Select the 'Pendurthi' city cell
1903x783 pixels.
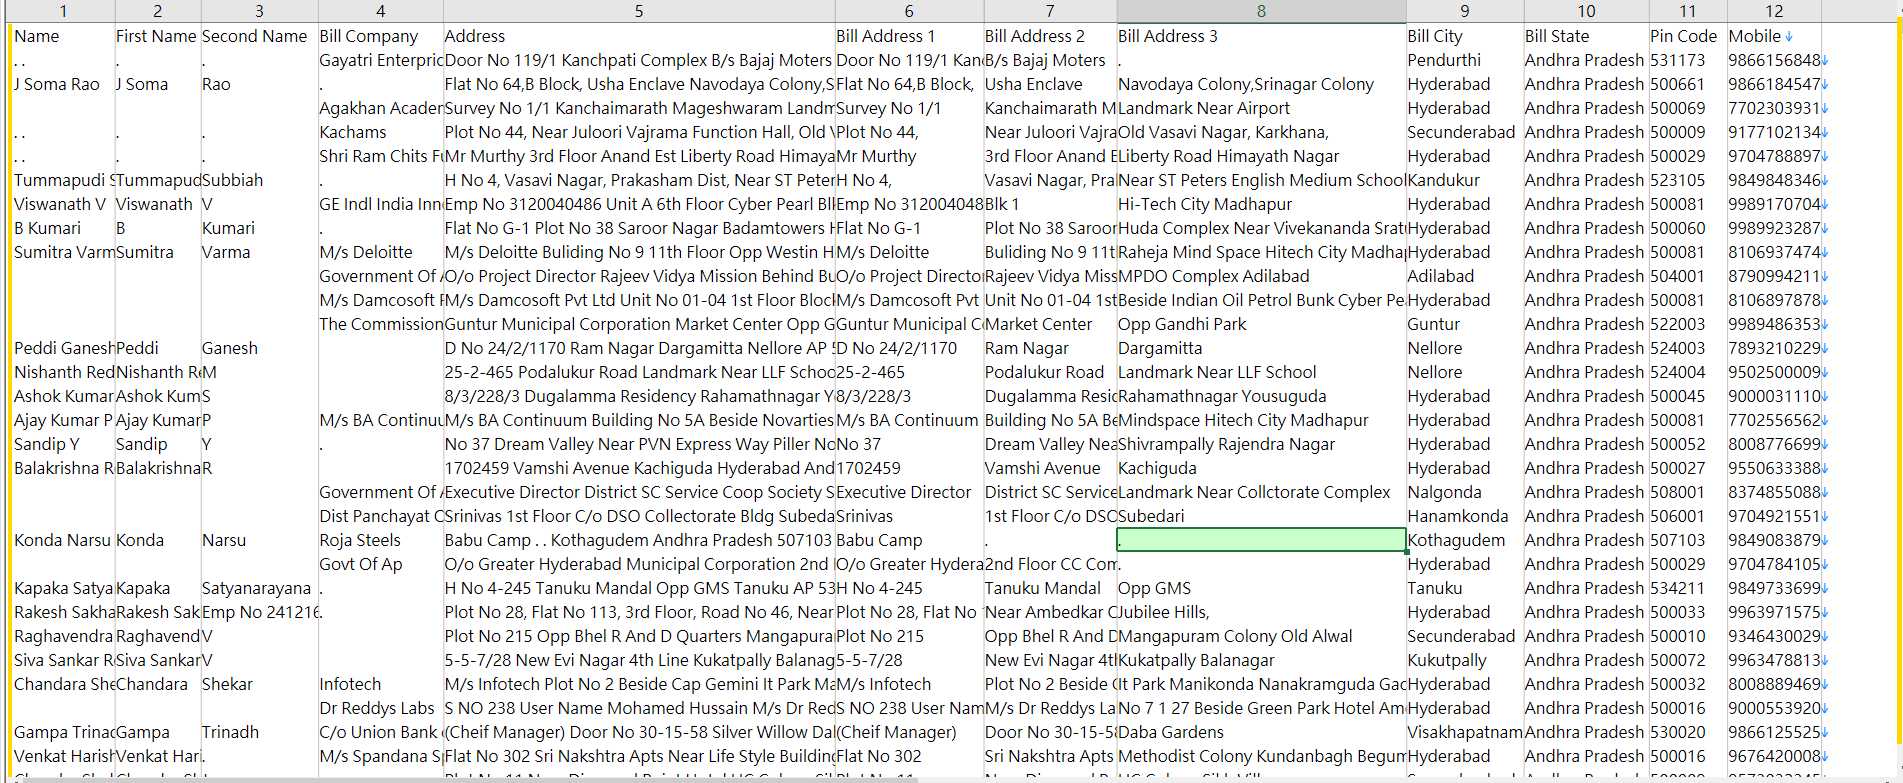pos(1465,60)
